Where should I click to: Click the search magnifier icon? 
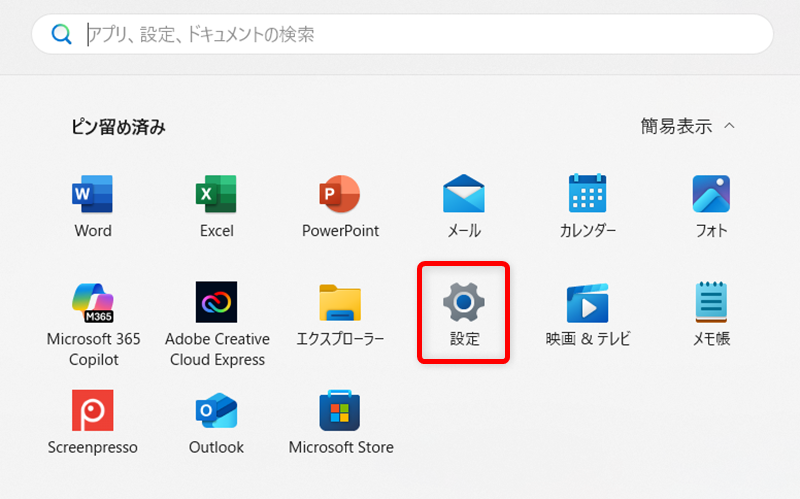[61, 34]
